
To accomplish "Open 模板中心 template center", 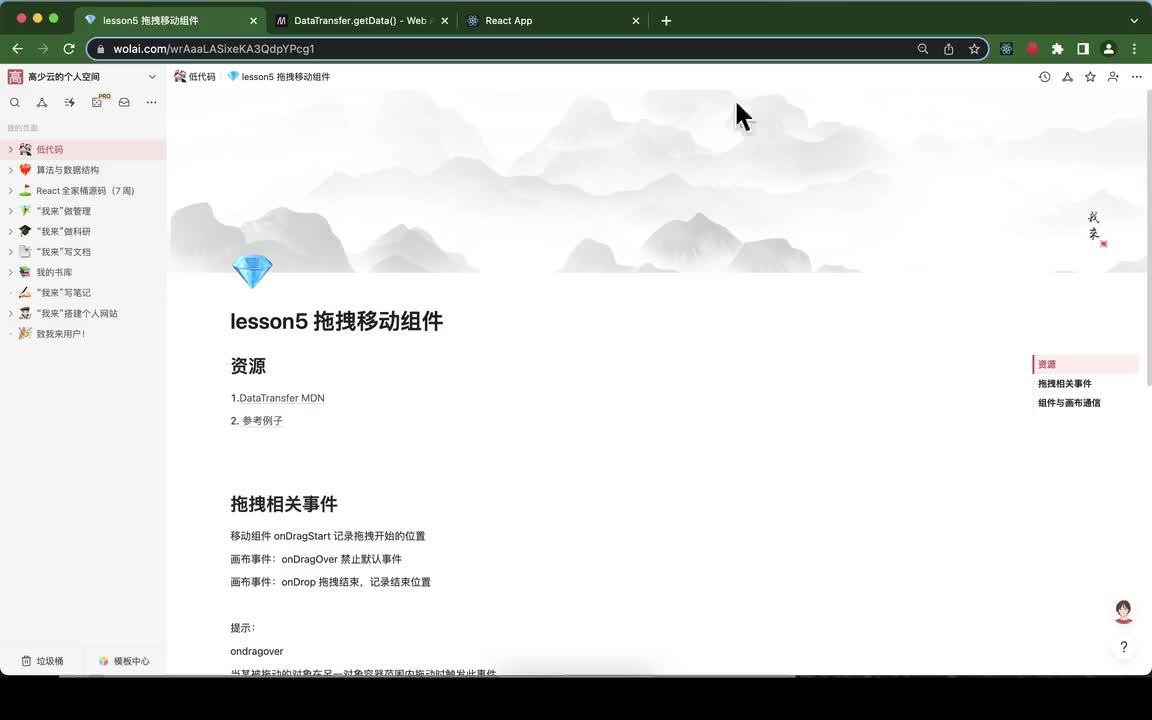I will coord(124,661).
